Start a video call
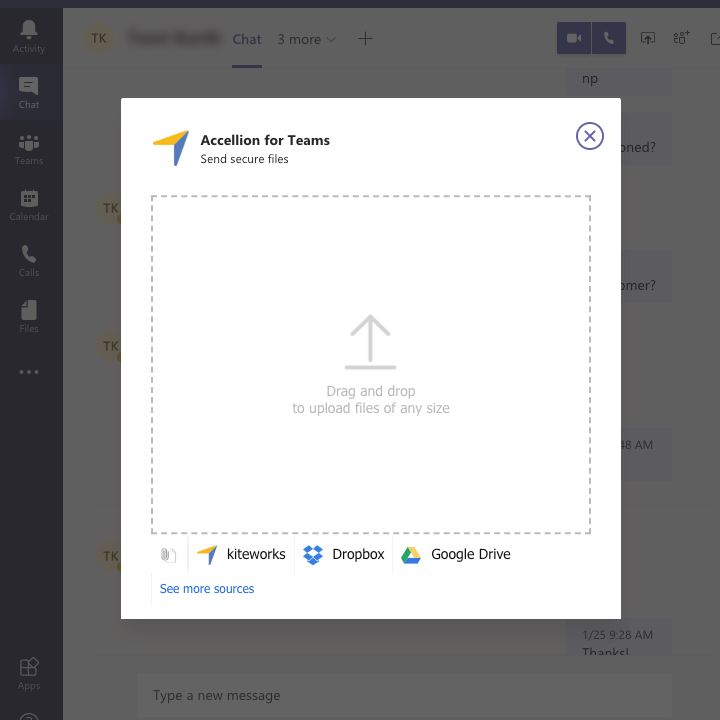Viewport: 720px width, 720px height. click(x=574, y=38)
